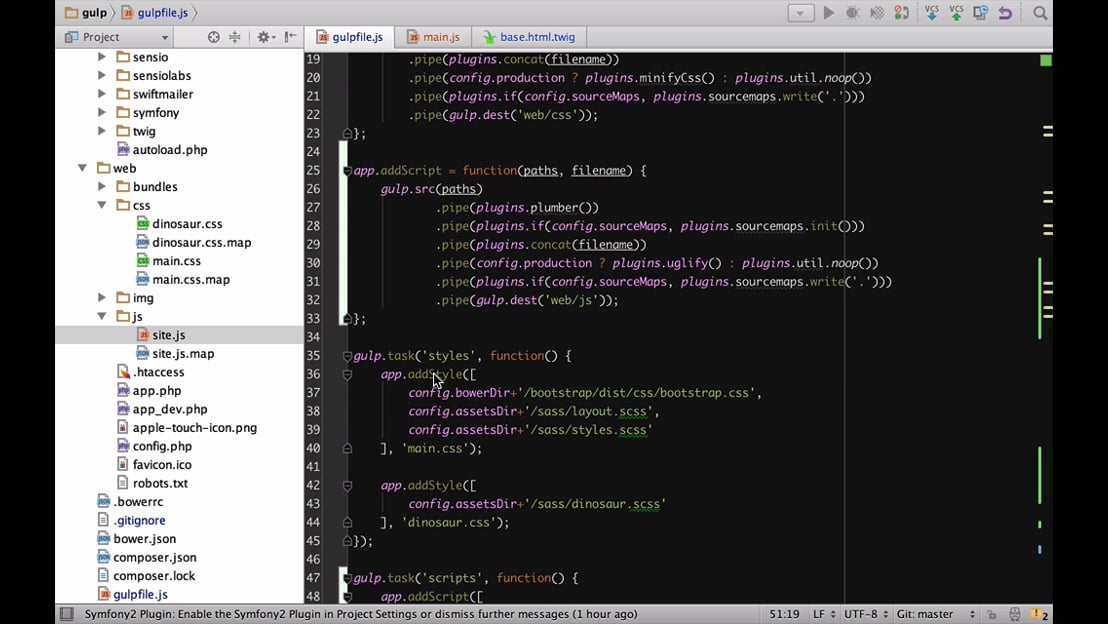Click the Show History clock icon

(980, 13)
